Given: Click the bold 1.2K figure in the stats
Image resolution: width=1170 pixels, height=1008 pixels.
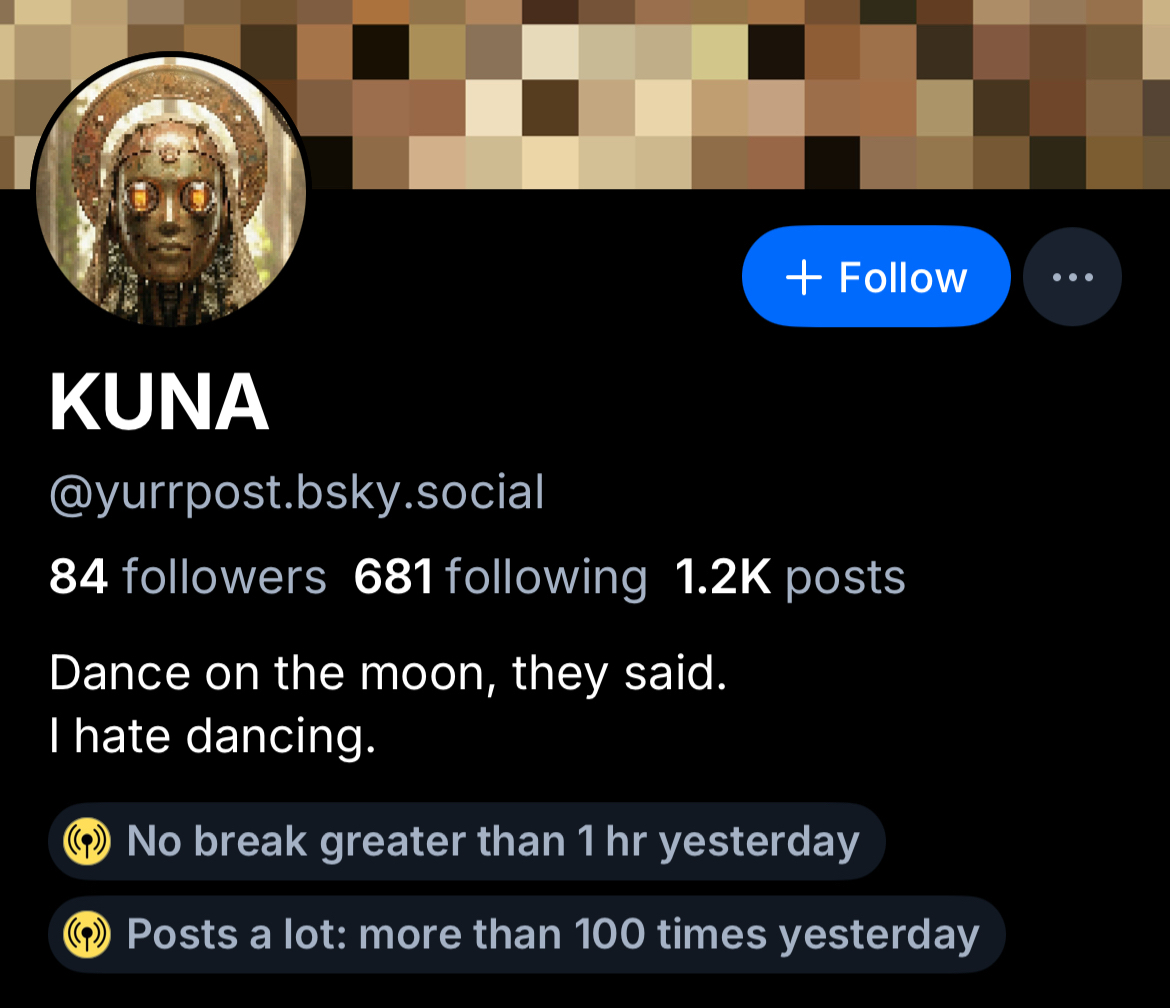Looking at the screenshot, I should point(723,577).
